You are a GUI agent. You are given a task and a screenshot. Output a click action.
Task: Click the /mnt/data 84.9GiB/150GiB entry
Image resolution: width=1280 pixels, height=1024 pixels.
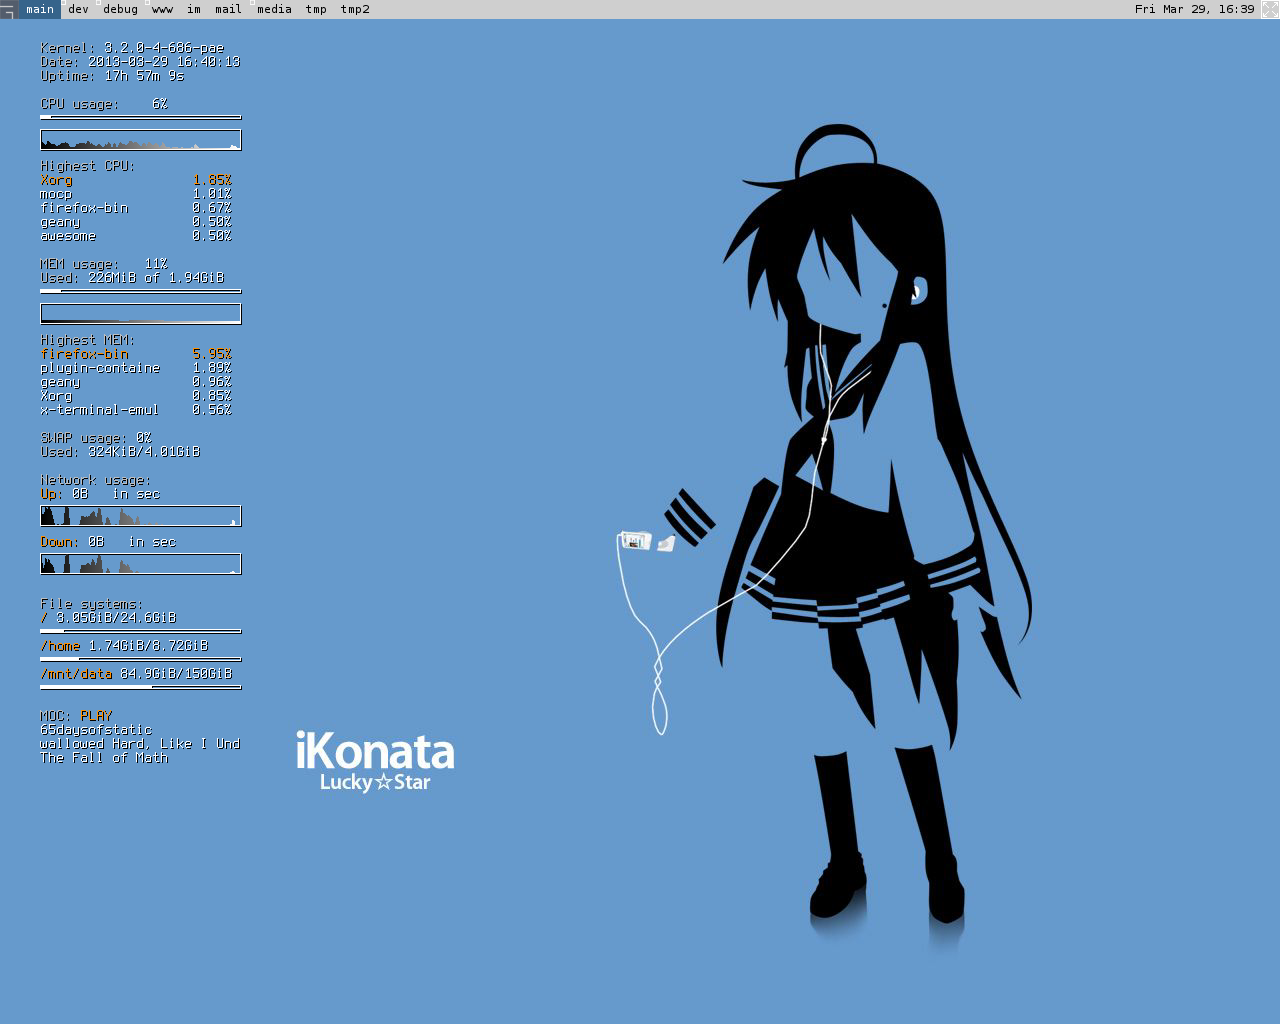point(136,674)
